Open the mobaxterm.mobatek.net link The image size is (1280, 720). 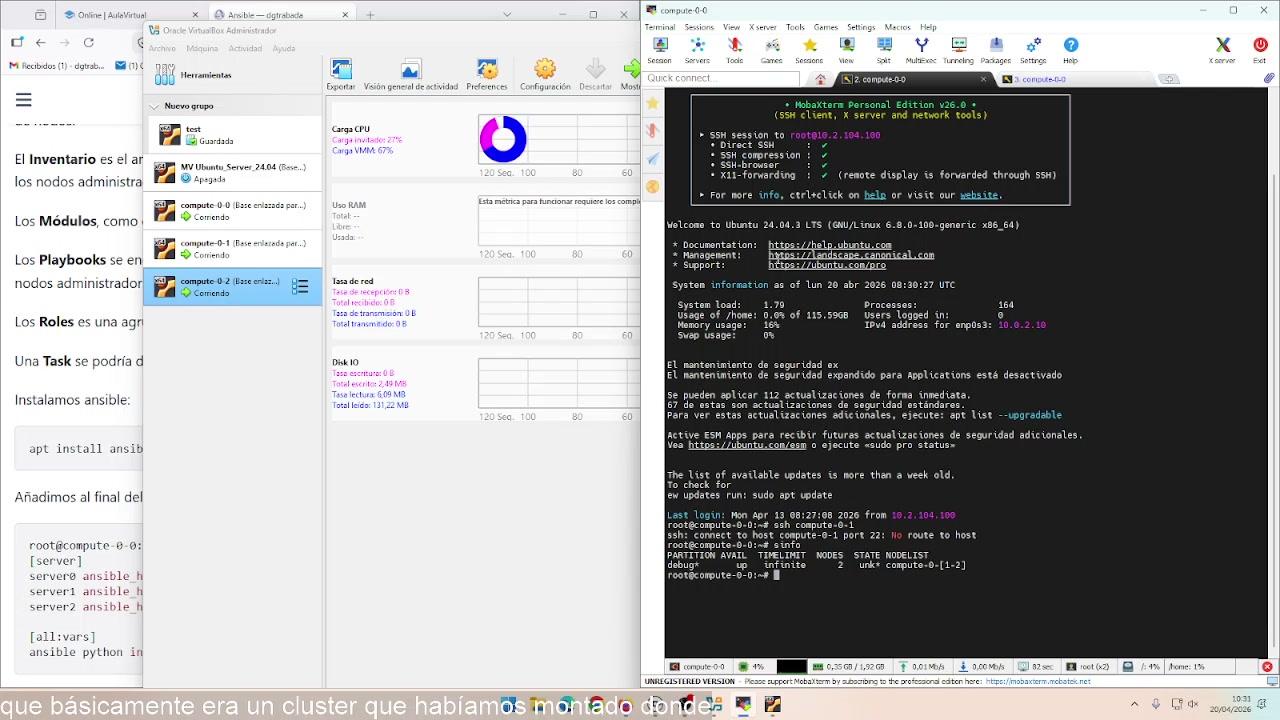tap(1037, 682)
